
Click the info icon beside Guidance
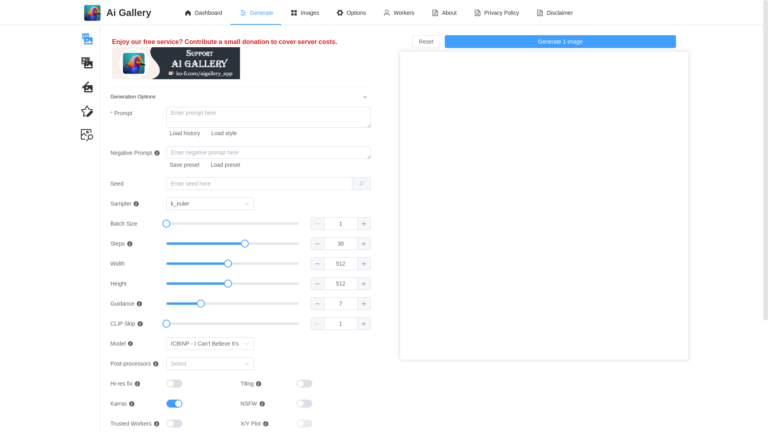(139, 304)
